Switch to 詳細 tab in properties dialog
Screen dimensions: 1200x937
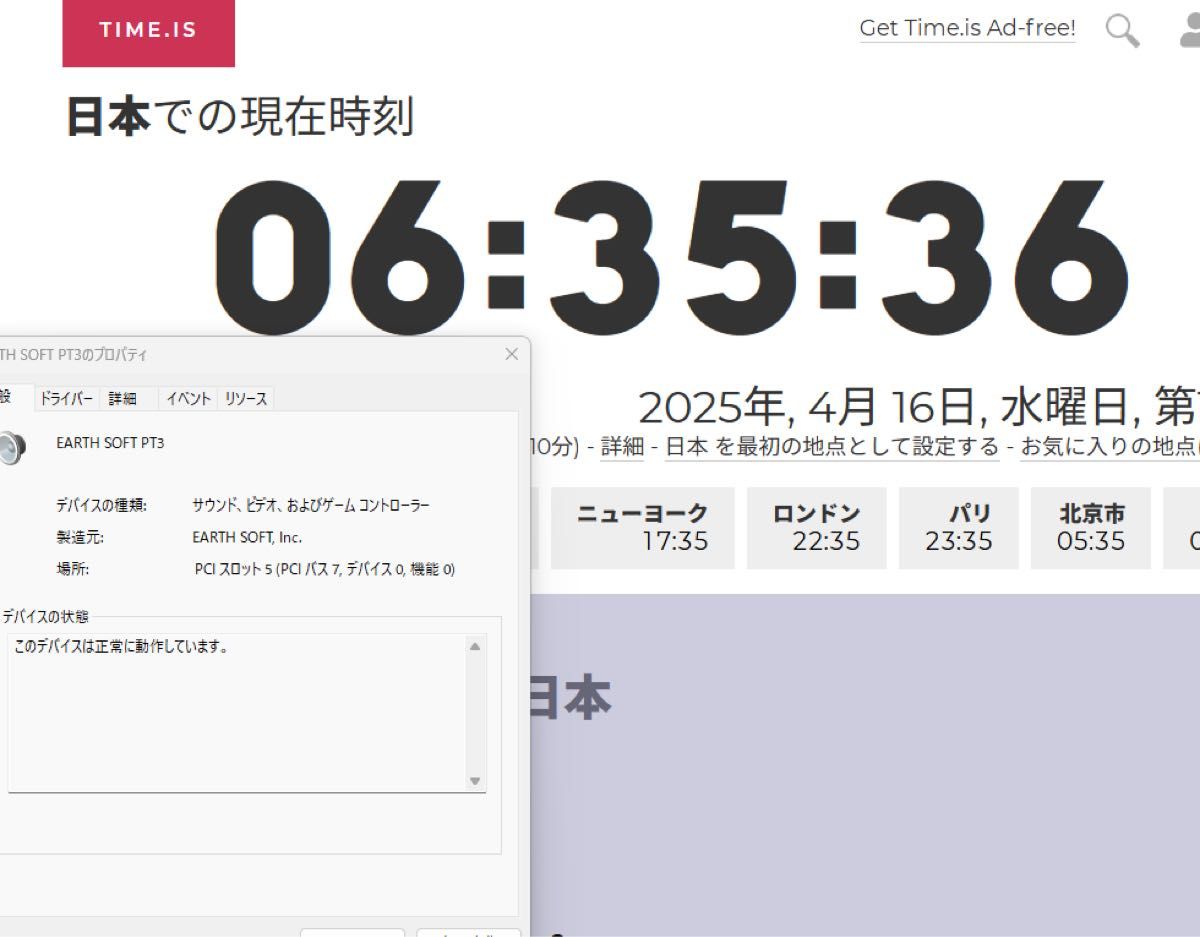click(x=123, y=398)
